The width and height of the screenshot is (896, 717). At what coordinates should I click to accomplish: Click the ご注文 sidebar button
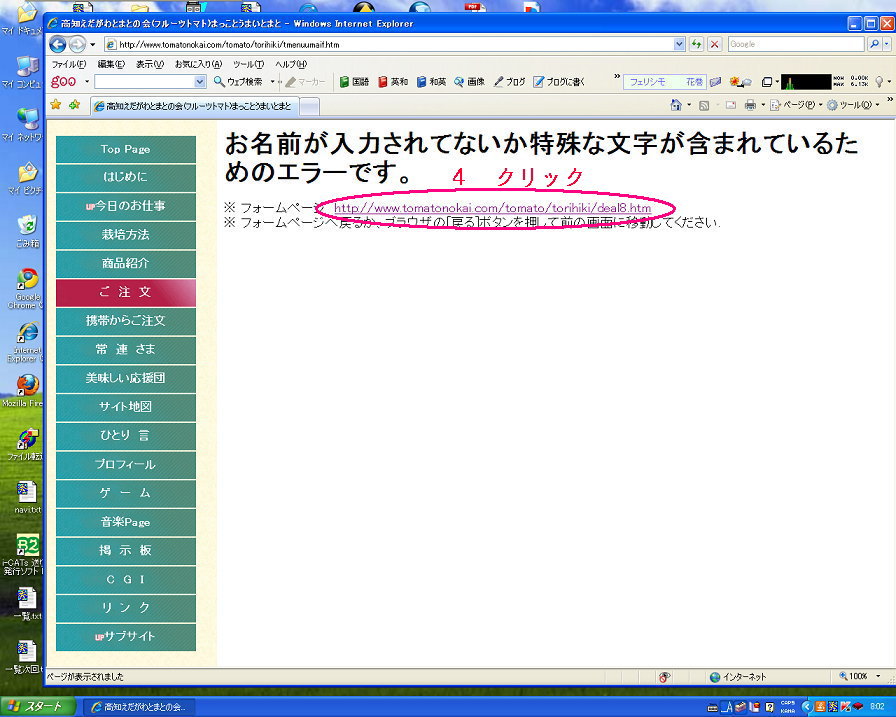pyautogui.click(x=125, y=292)
